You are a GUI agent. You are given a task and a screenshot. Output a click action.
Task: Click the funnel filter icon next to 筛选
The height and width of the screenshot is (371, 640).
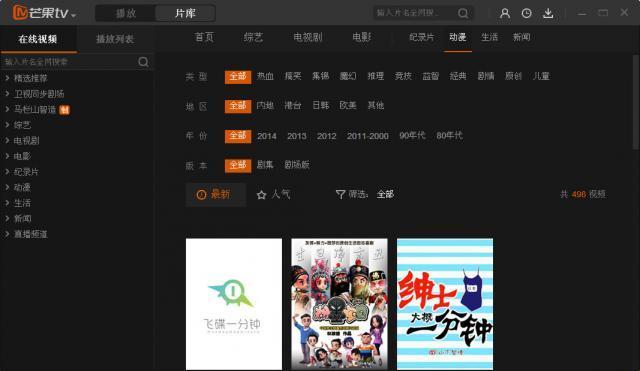pos(340,195)
